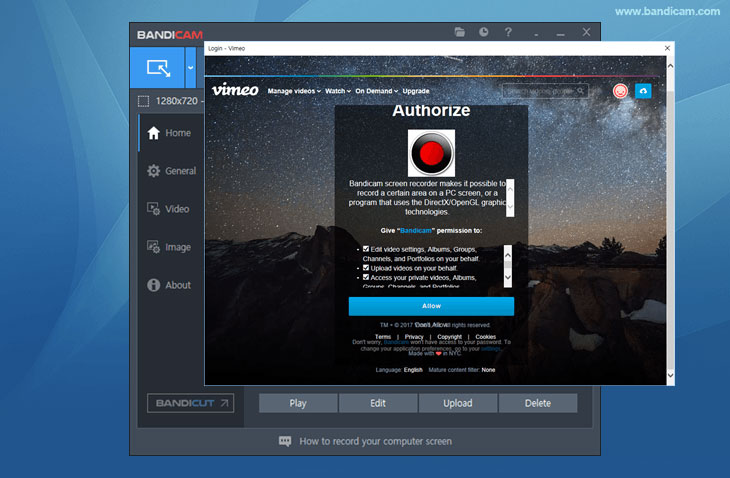Viewport: 730px width, 478px height.
Task: Open the General settings section
Action: point(171,171)
